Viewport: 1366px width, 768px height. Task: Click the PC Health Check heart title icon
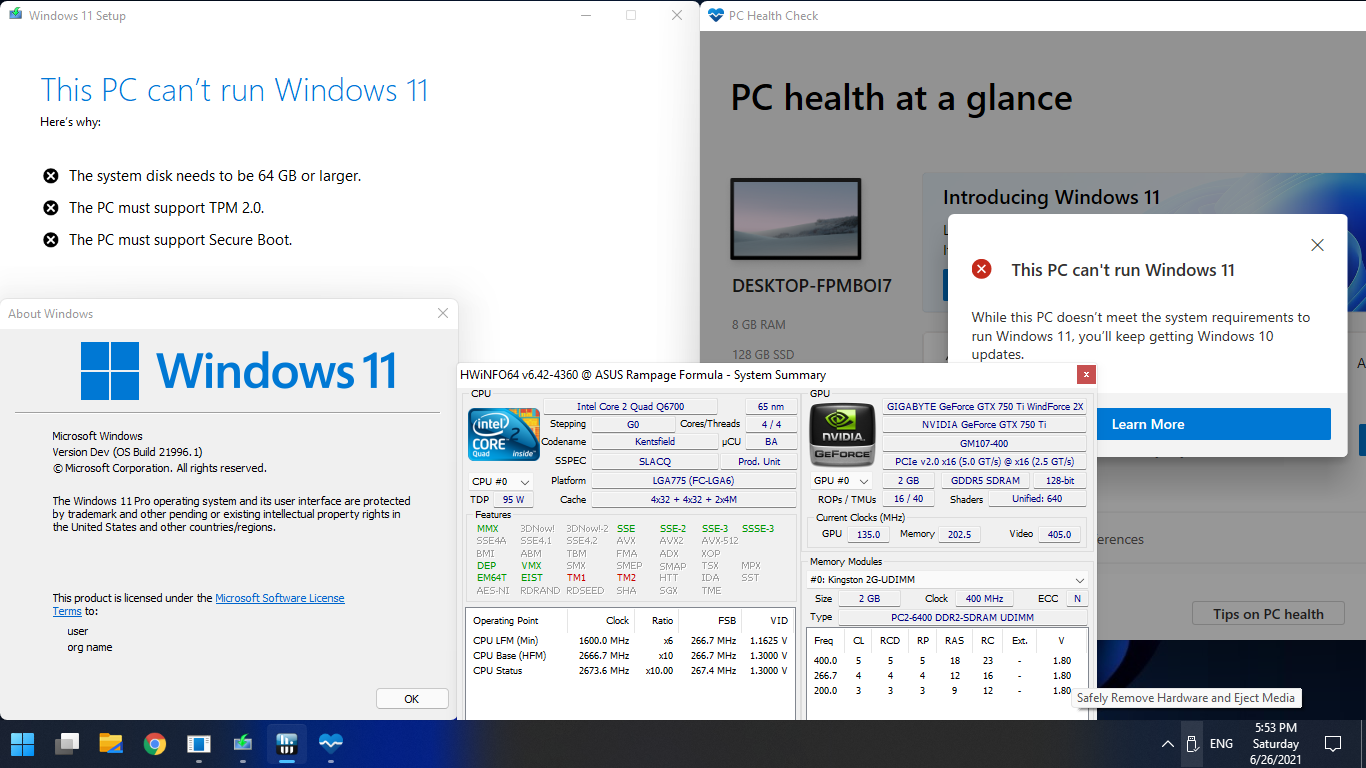pos(715,15)
